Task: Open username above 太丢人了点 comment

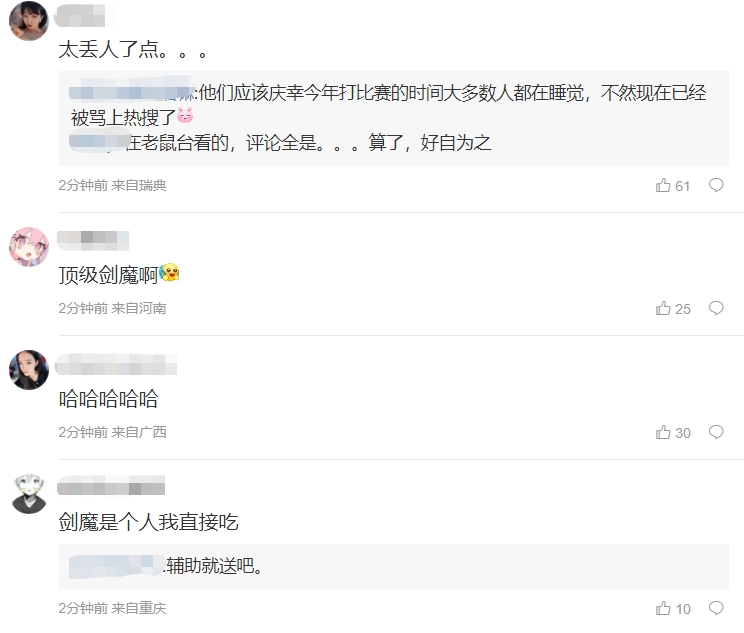Action: (x=80, y=16)
